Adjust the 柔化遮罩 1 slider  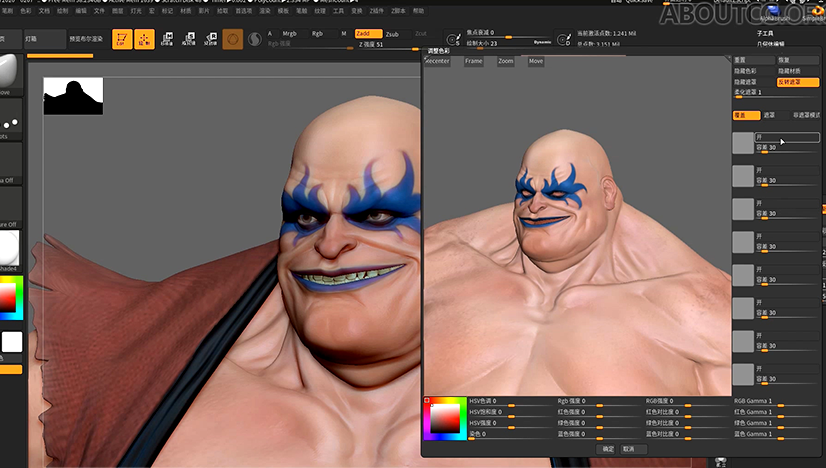[x=776, y=93]
